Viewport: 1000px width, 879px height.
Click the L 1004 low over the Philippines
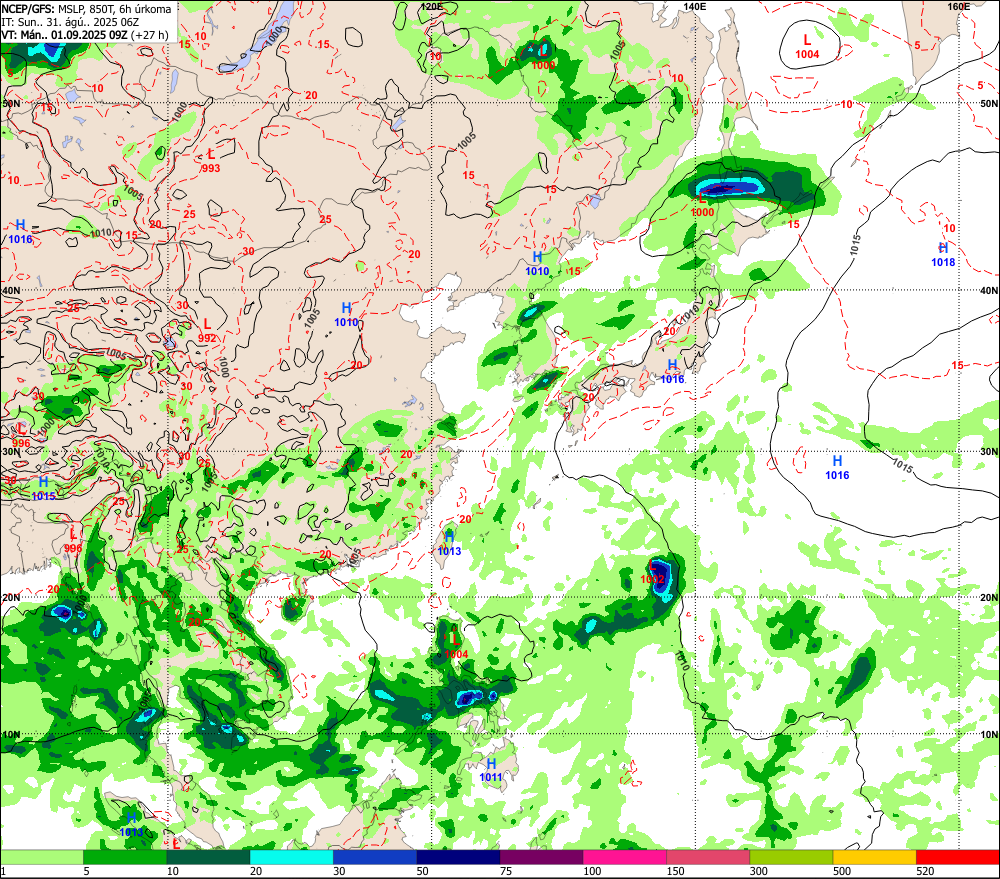pyautogui.click(x=456, y=647)
